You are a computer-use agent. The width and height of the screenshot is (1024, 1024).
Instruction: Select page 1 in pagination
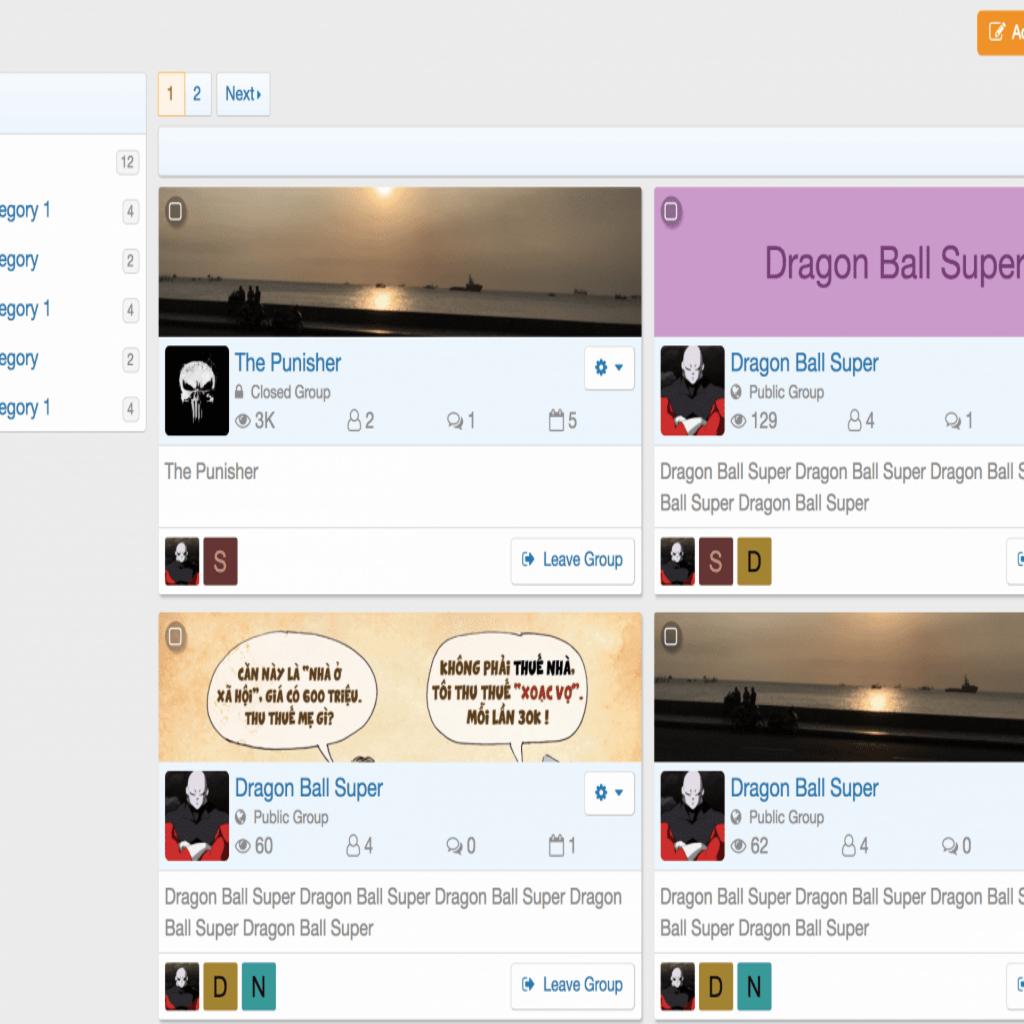(x=171, y=94)
